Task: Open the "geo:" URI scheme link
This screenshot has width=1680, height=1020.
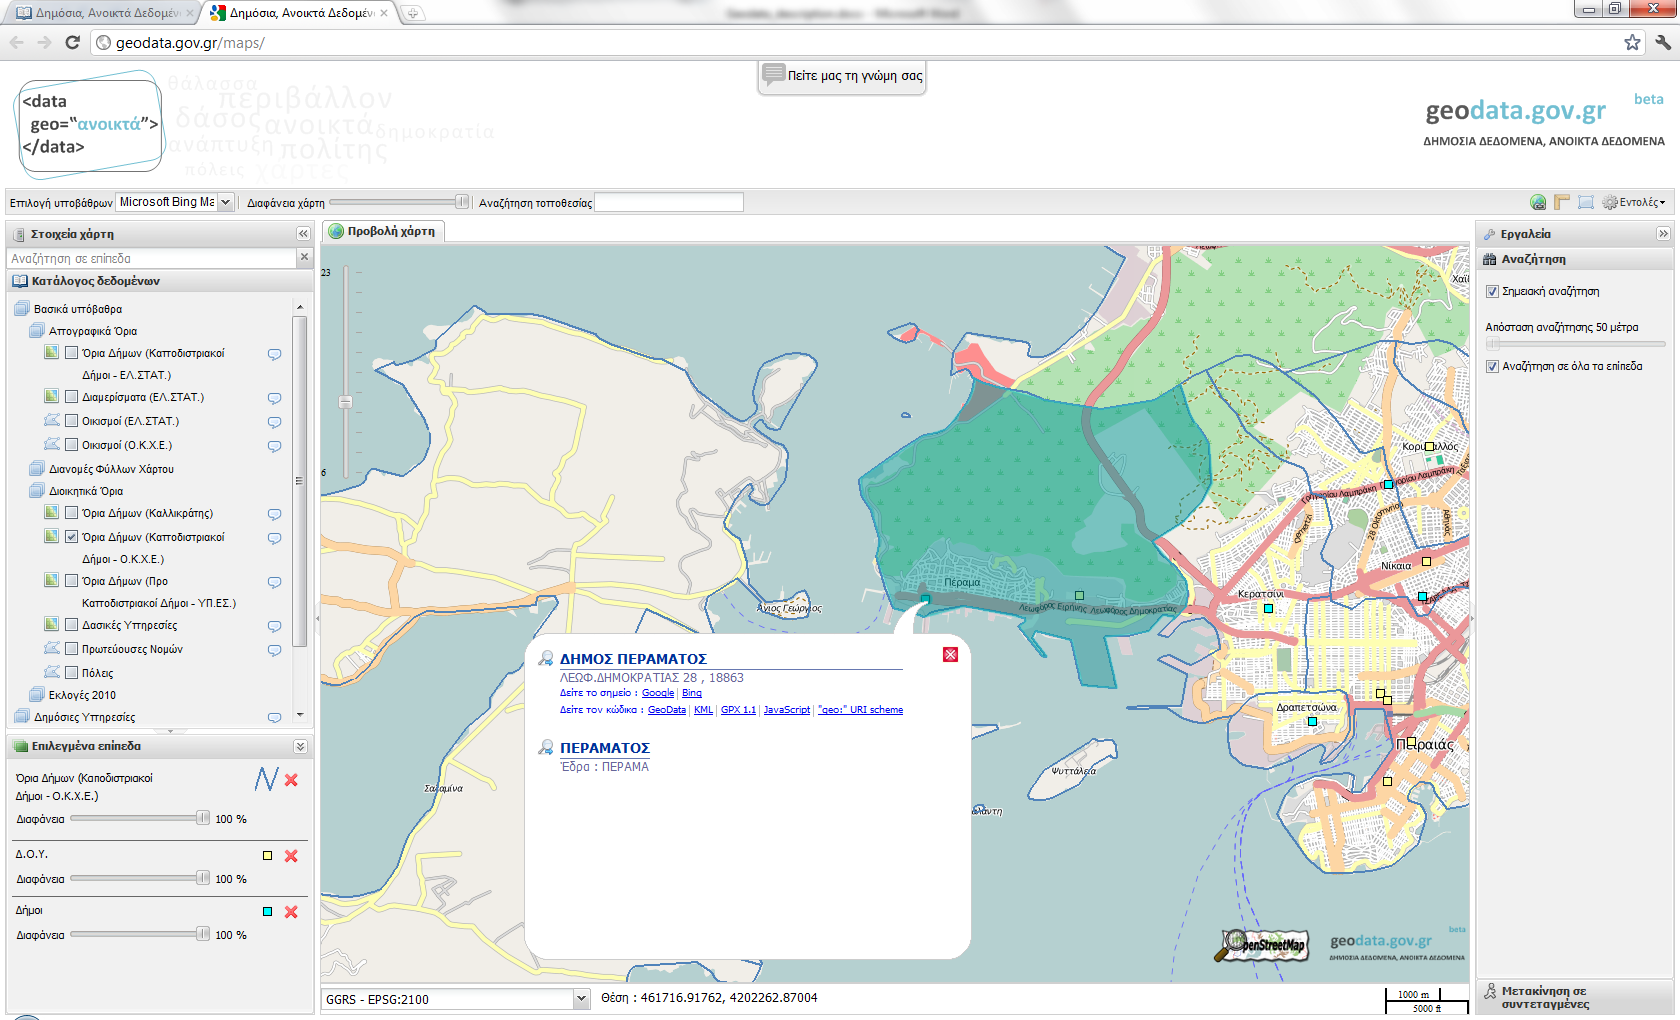Action: pos(860,710)
